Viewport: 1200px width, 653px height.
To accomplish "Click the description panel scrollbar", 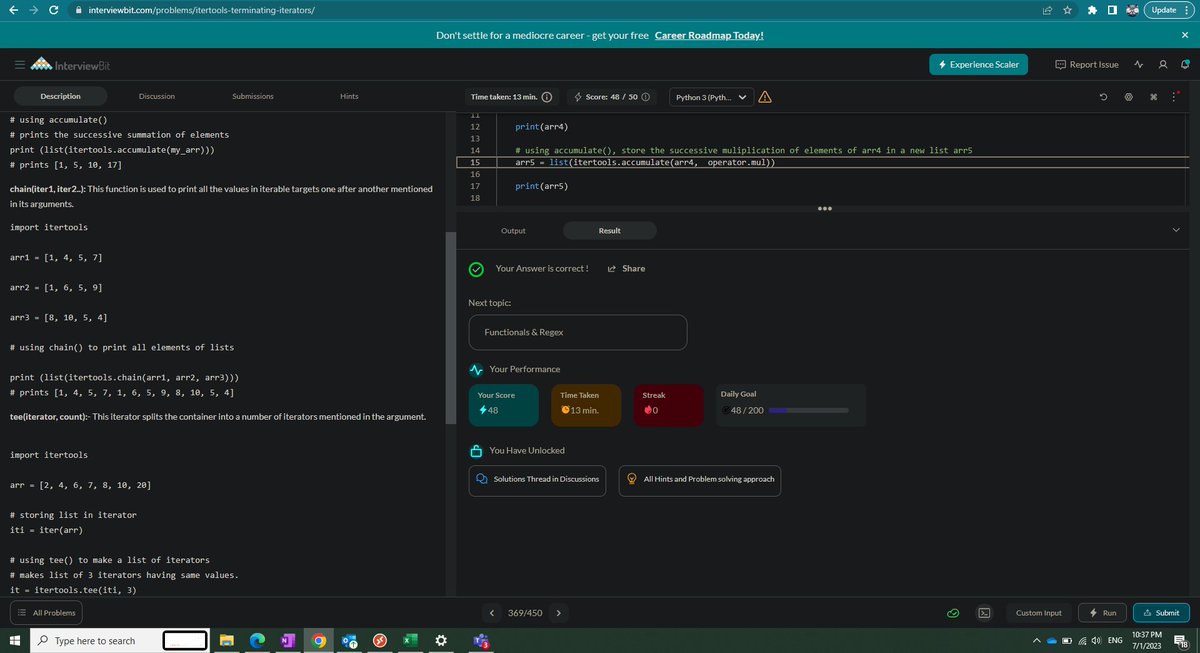I will tap(450, 330).
